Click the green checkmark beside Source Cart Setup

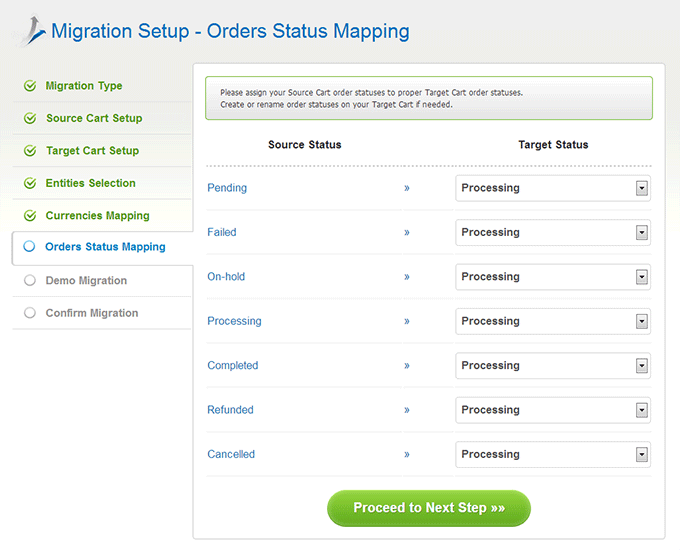(x=30, y=118)
